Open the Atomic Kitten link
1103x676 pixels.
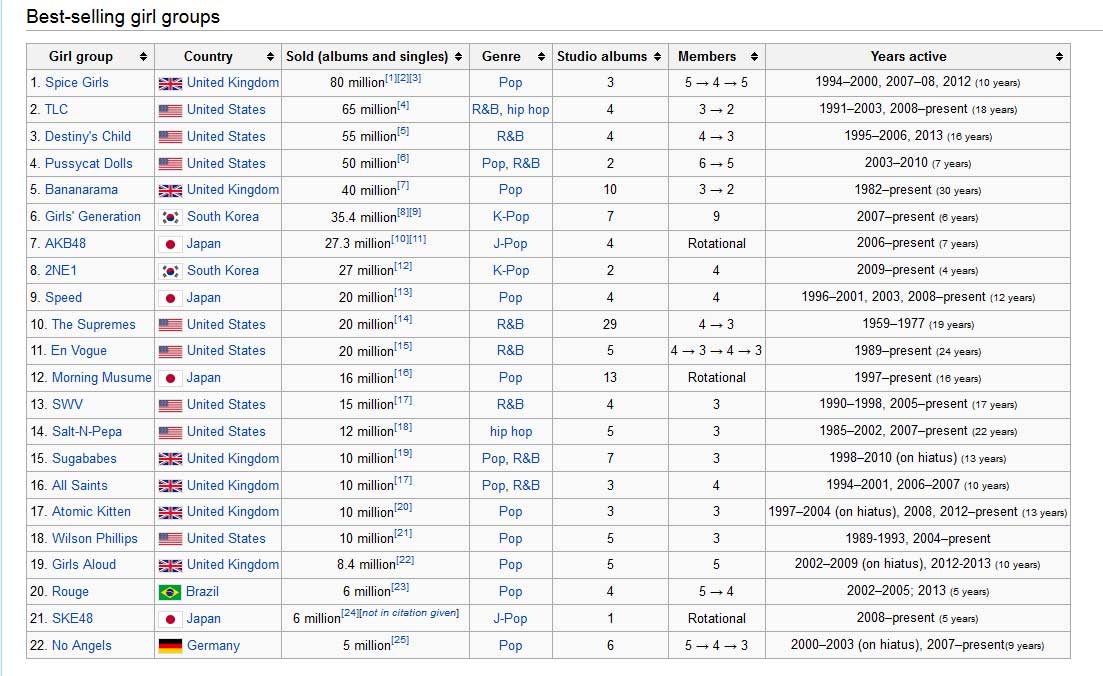point(91,511)
